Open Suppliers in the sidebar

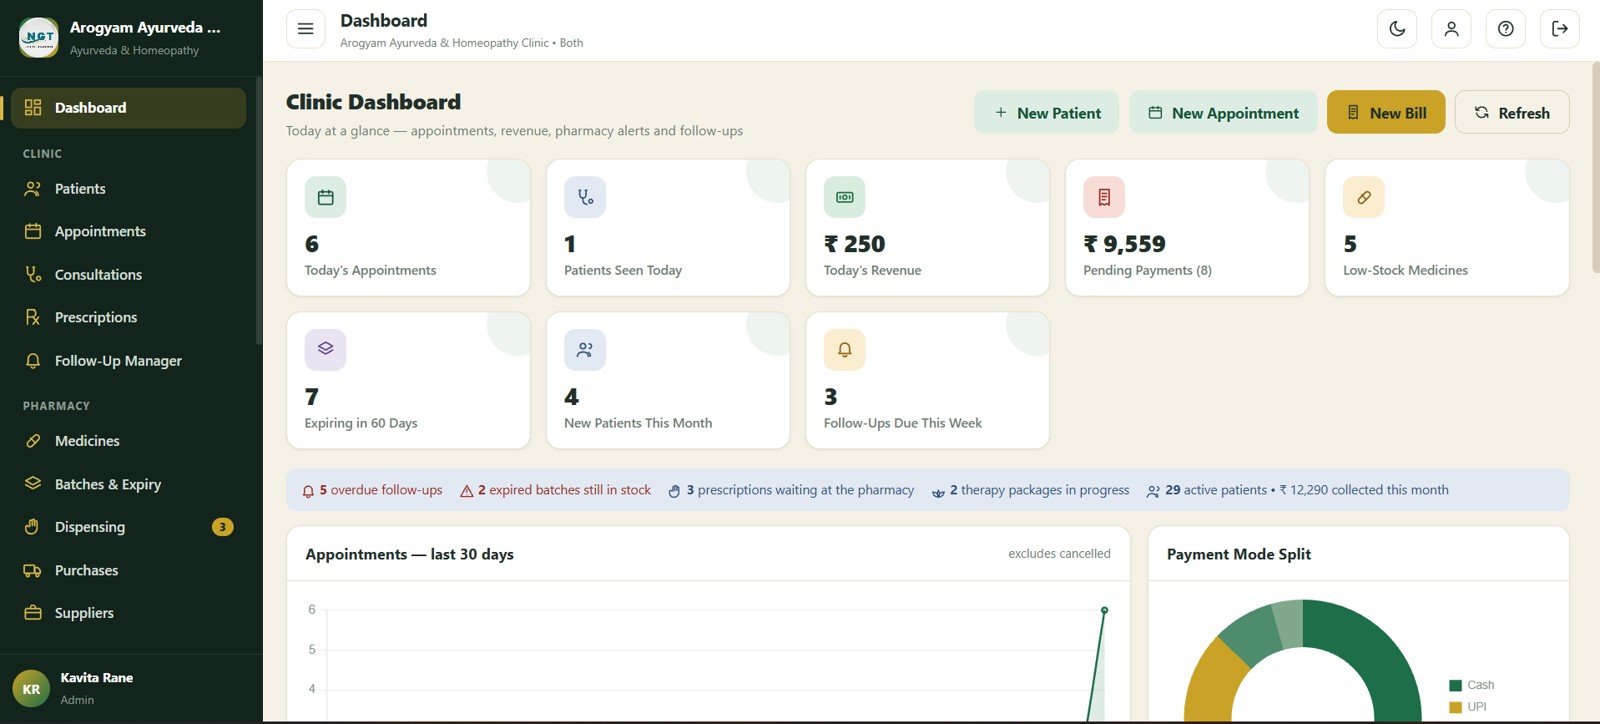128,613
